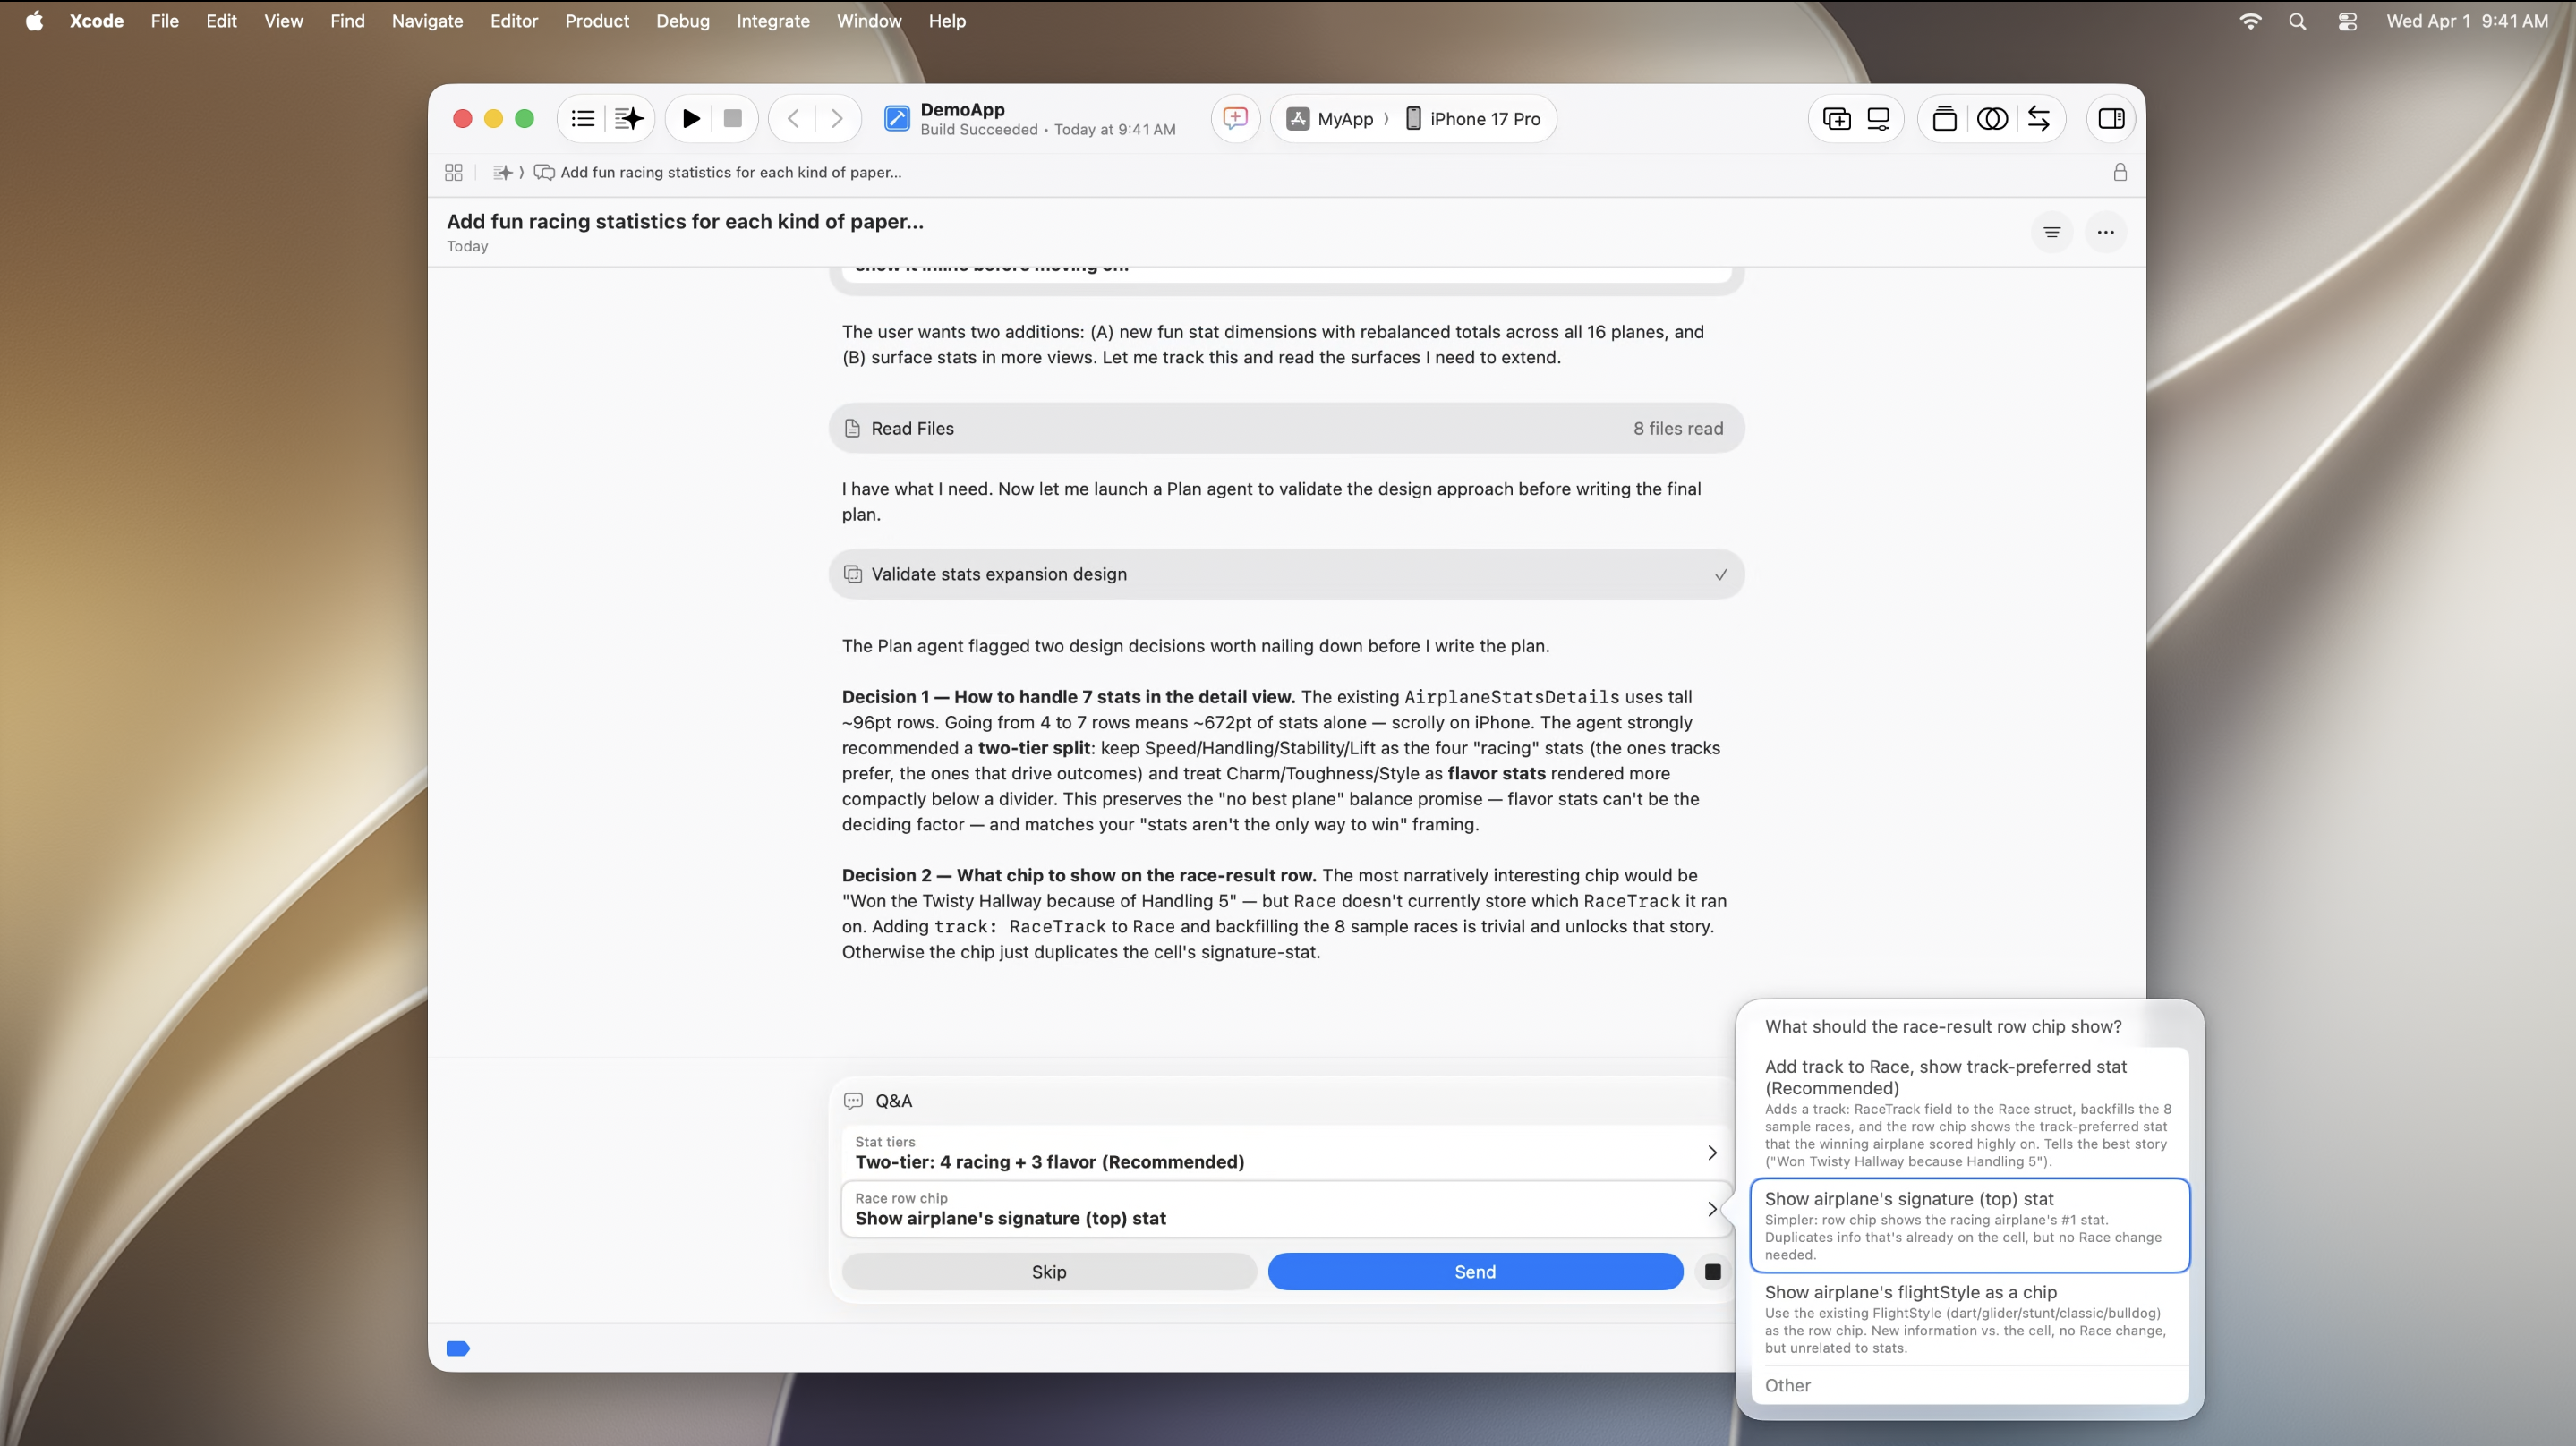Select the MyApp scheme
Screen dimensions: 2576x1446
pos(1330,119)
